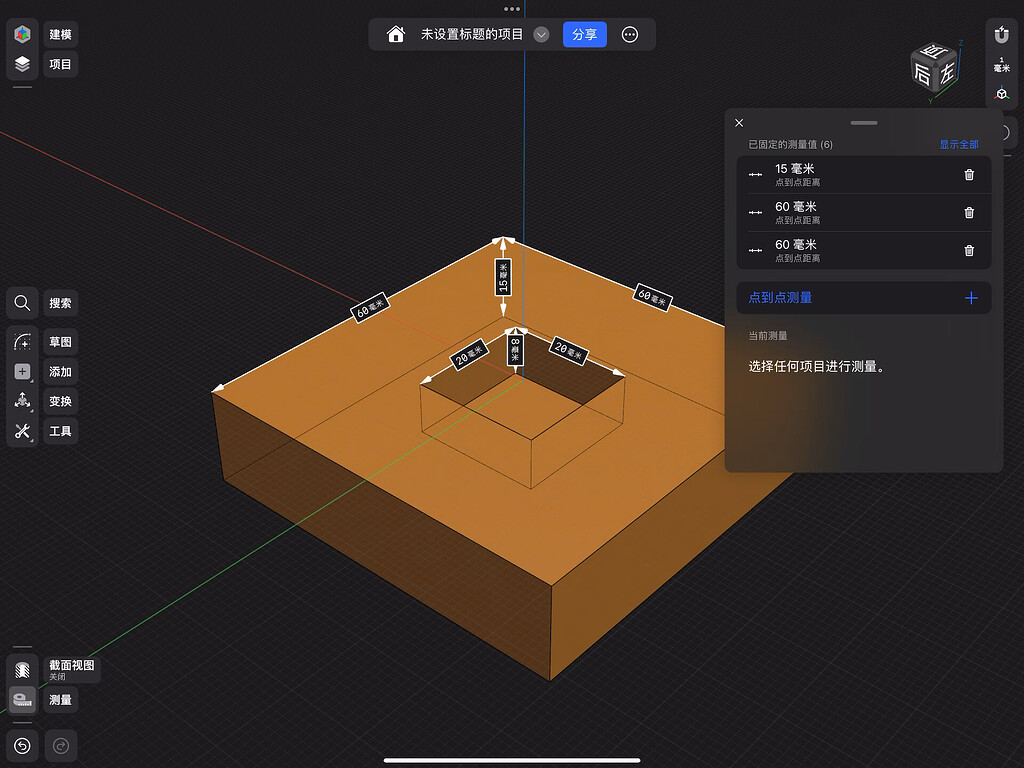
Task: Pull the measurement panel handle bar
Action: pos(863,122)
